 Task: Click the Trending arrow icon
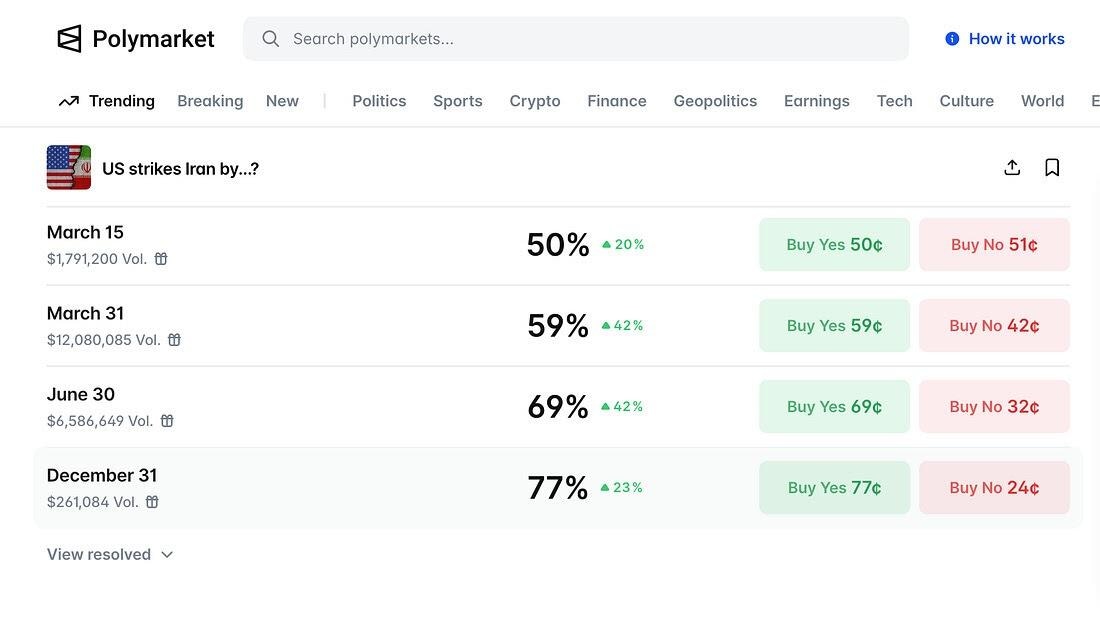[x=68, y=101]
